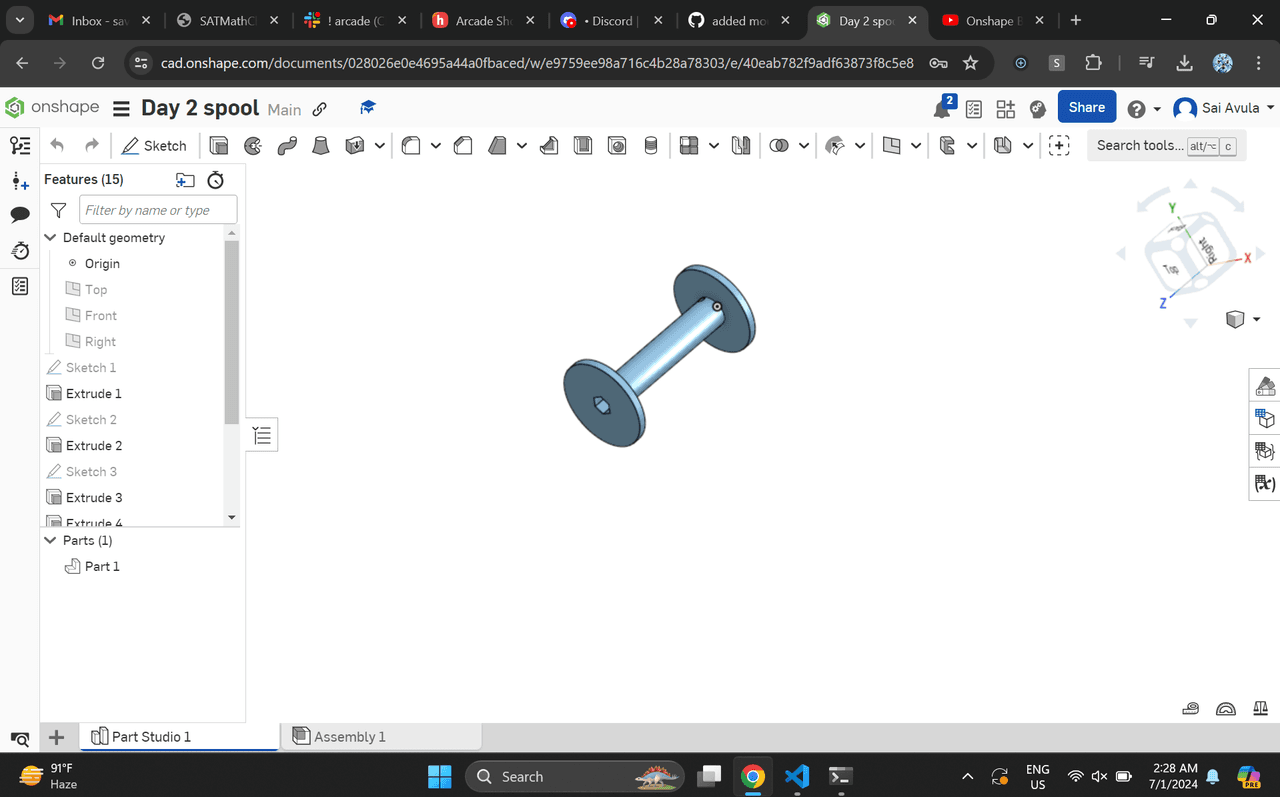Select the Hole tool
Viewport: 1280px width, 797px height.
pyautogui.click(x=617, y=146)
